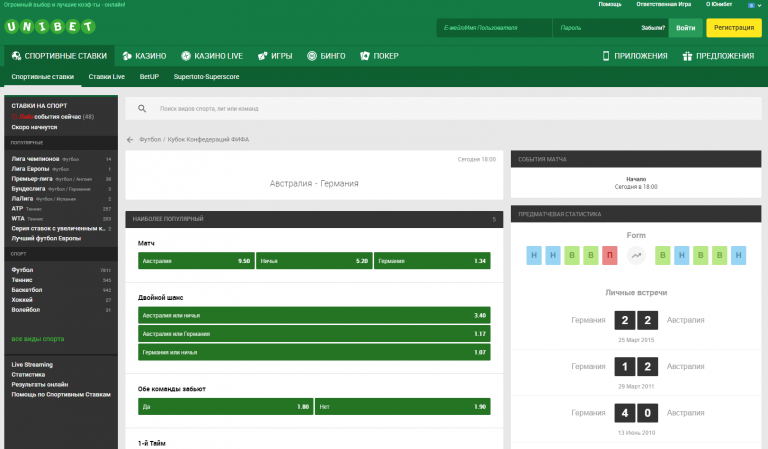Click the Казино Live icon
768x449 pixels.
[186, 56]
